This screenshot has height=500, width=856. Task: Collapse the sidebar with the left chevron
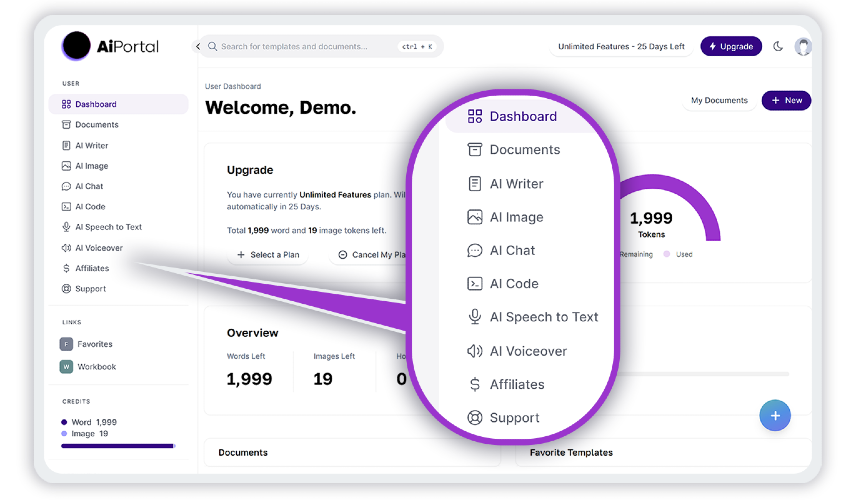pyautogui.click(x=198, y=46)
